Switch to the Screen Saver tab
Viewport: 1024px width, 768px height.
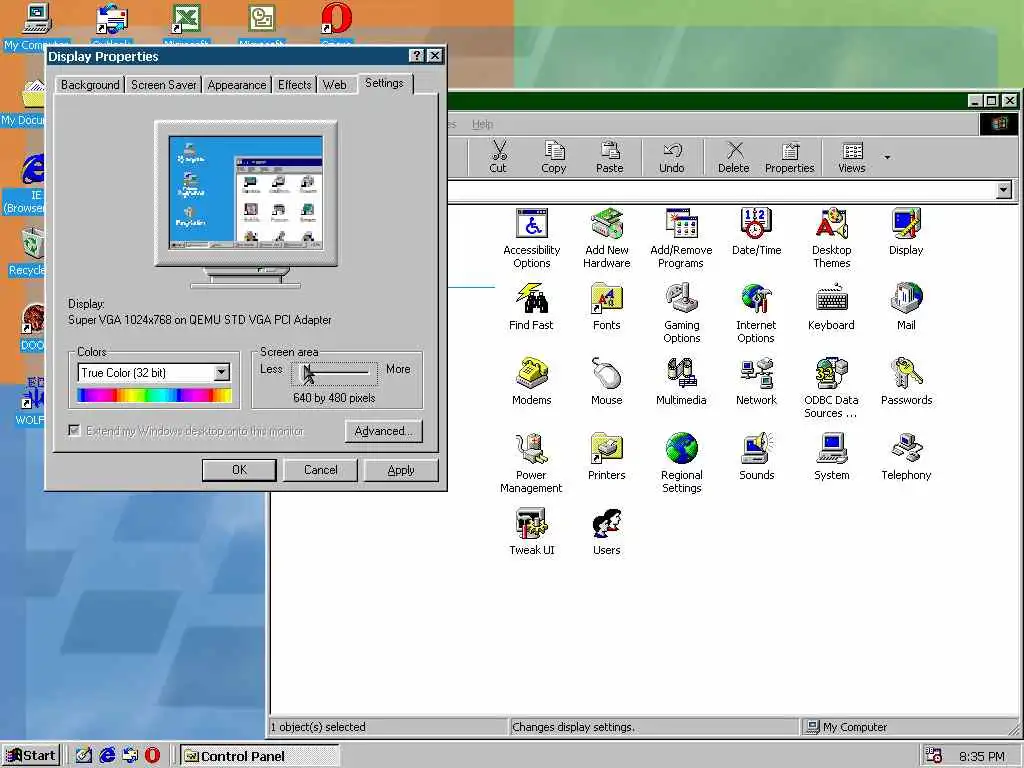(x=163, y=85)
